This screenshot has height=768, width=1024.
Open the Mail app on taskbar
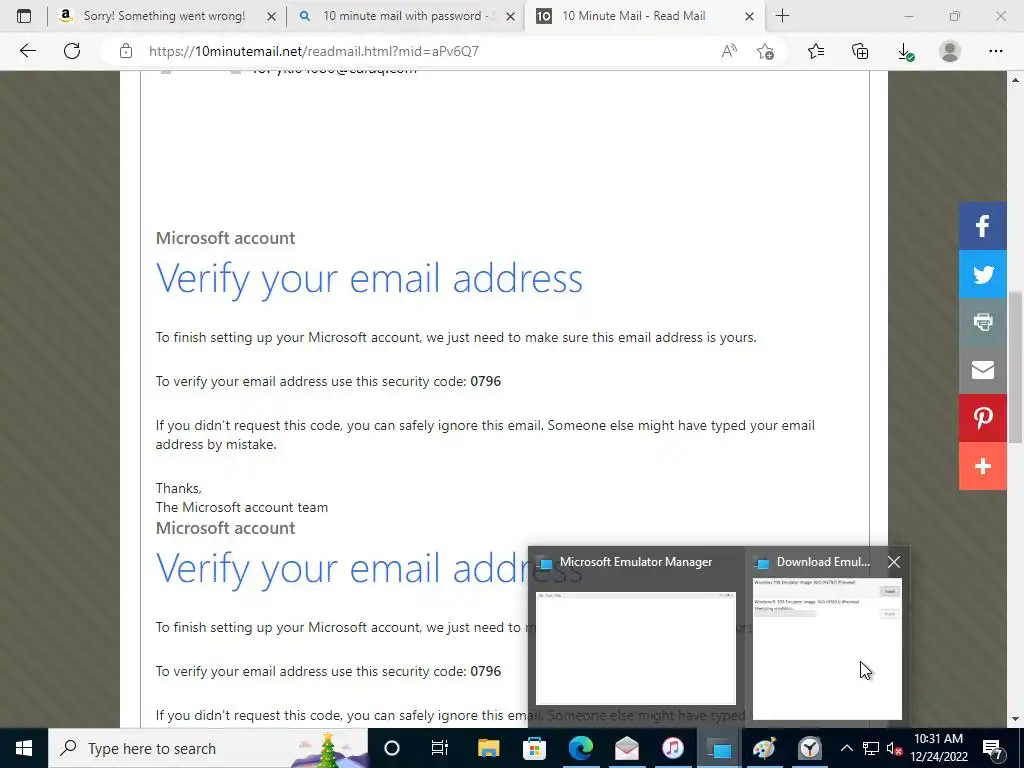click(626, 748)
